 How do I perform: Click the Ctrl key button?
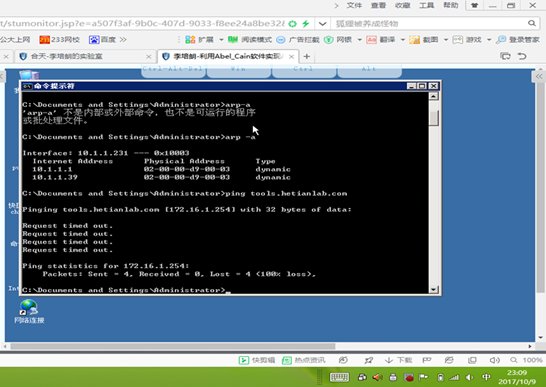point(304,70)
